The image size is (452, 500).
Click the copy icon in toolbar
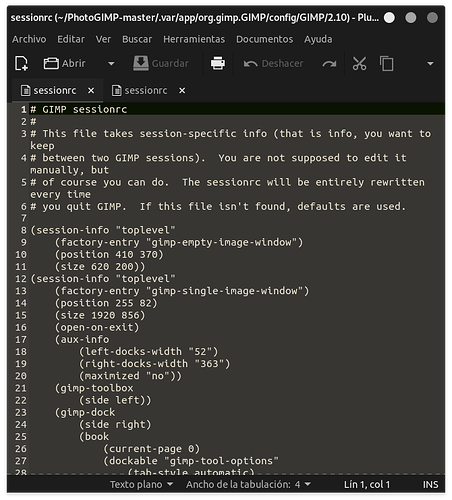click(x=387, y=63)
